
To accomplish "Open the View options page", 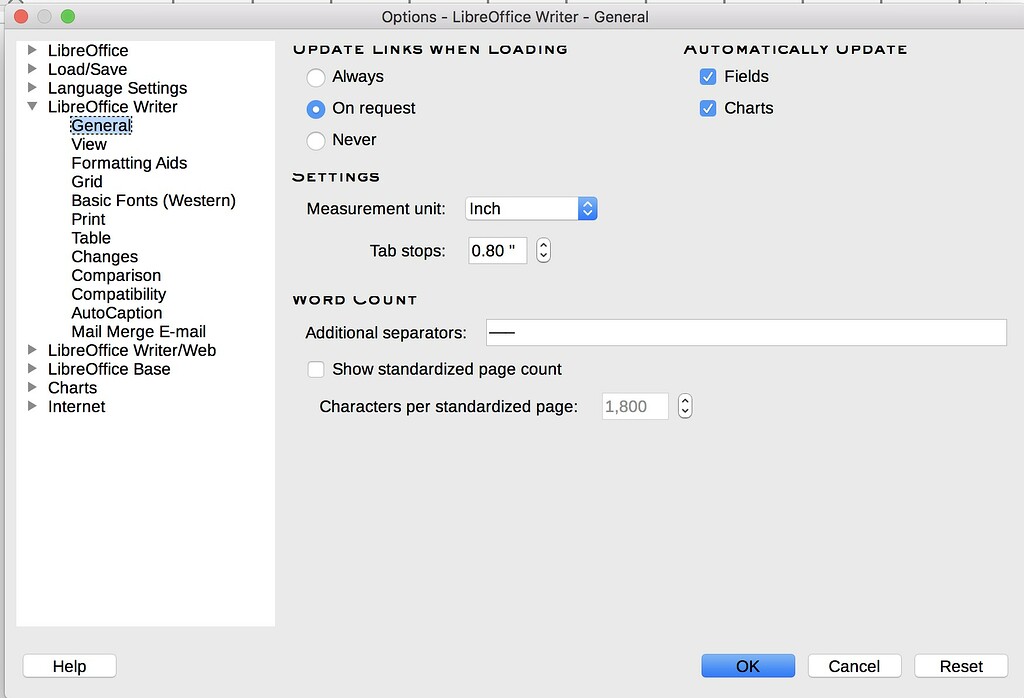I will pos(89,144).
